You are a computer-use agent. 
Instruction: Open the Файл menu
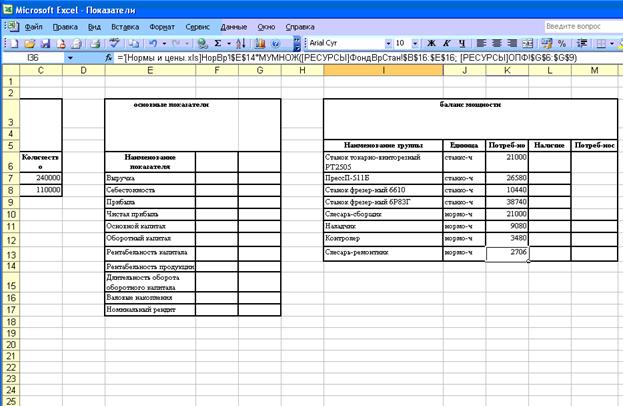click(34, 27)
